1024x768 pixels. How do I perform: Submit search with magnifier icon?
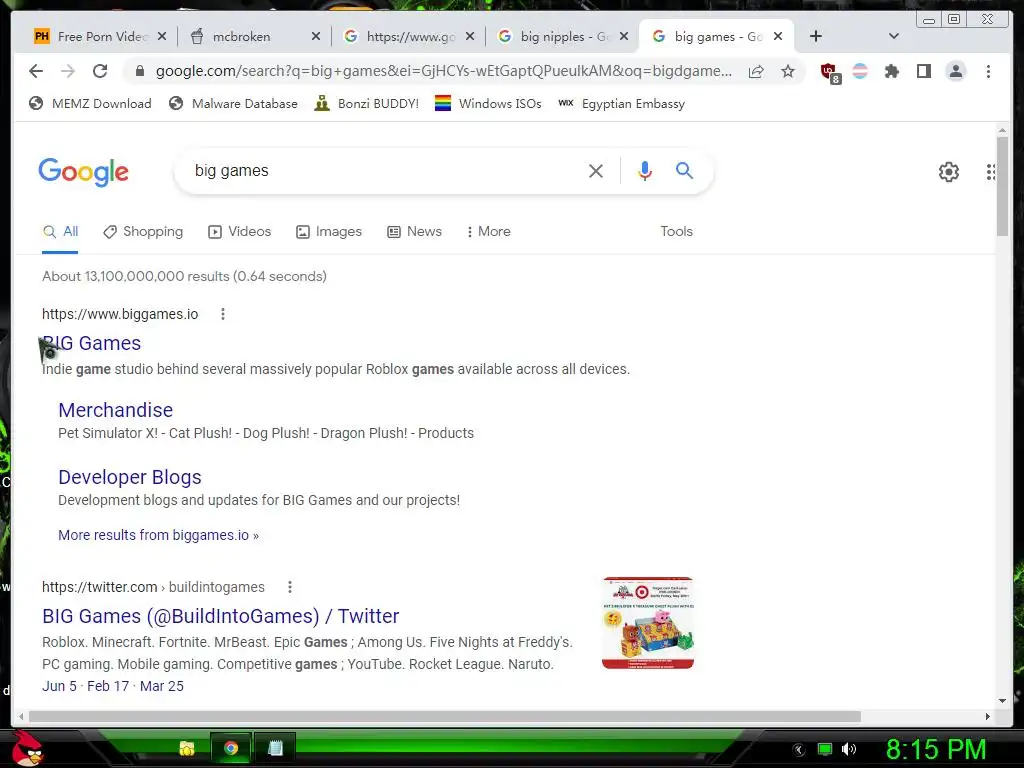(684, 170)
